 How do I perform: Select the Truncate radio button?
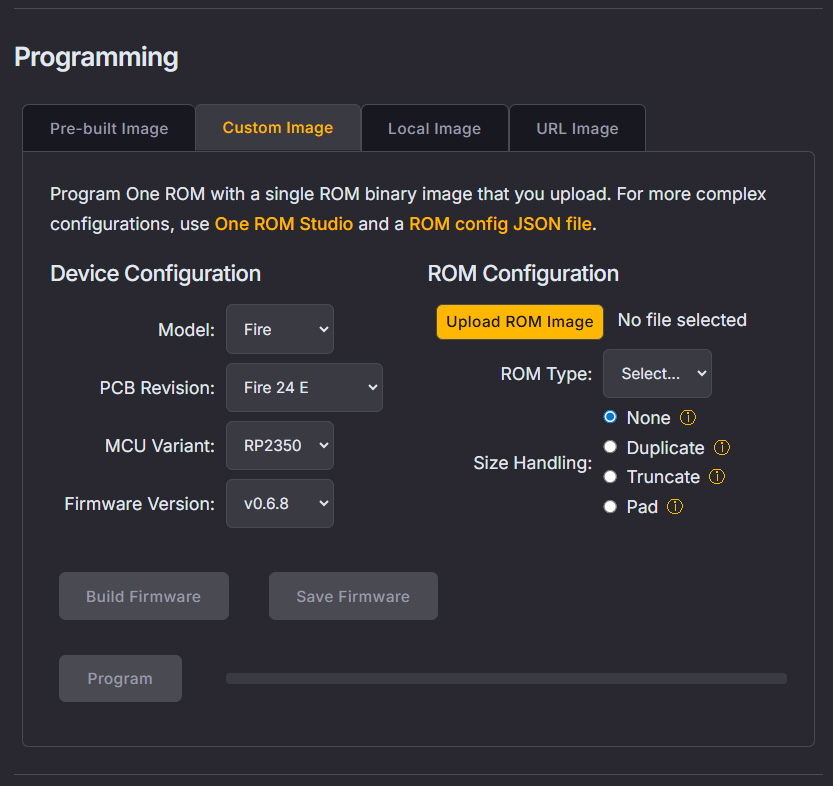pyautogui.click(x=610, y=477)
